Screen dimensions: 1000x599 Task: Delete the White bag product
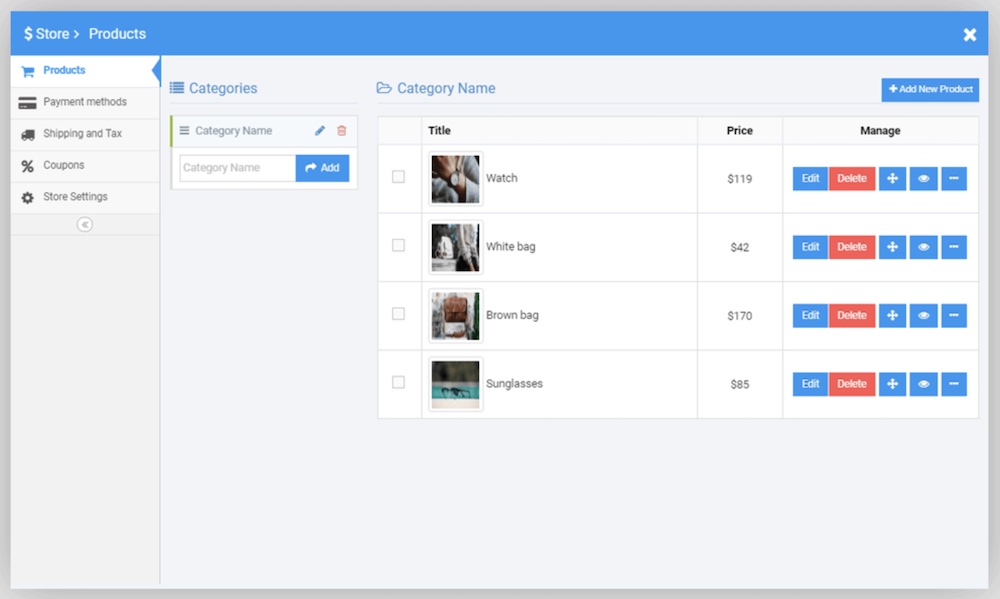click(x=852, y=247)
